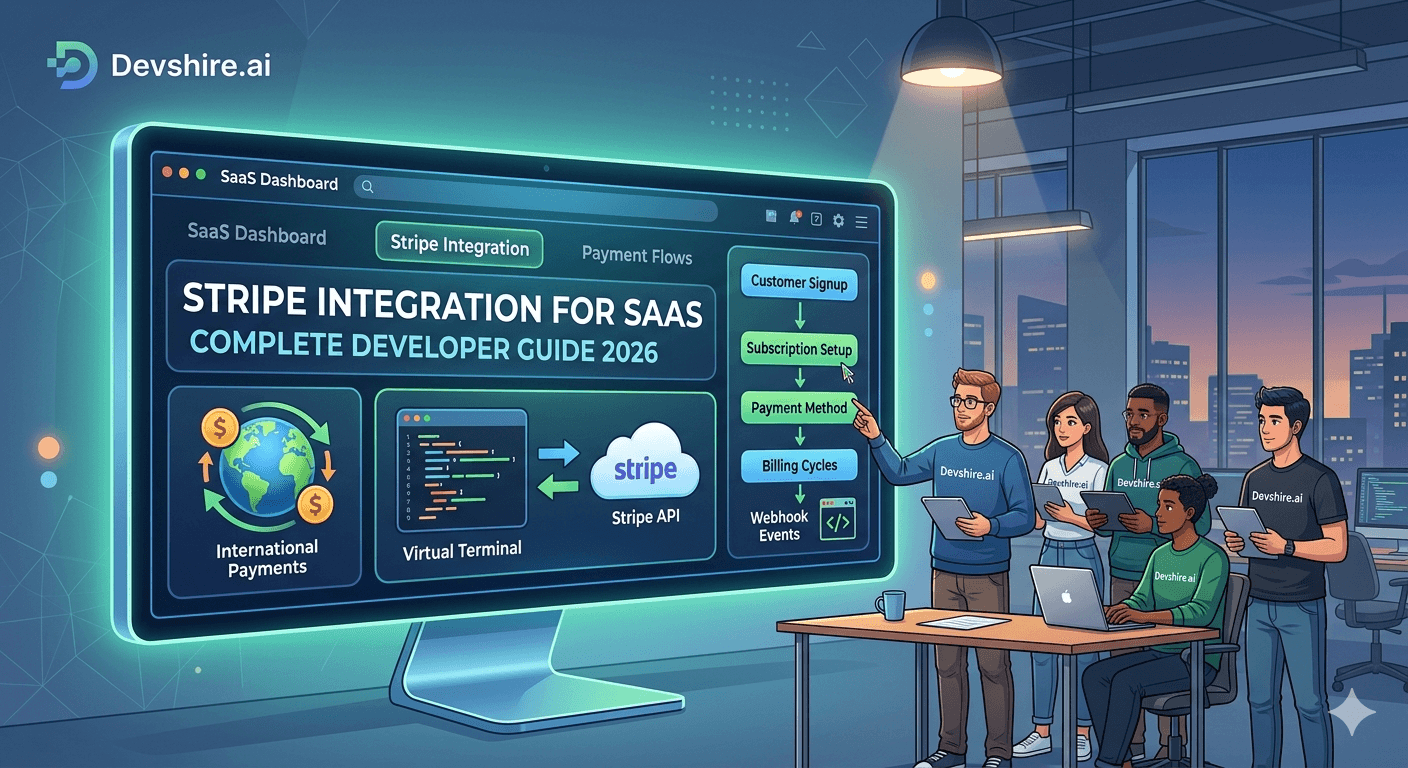This screenshot has height=768, width=1408.
Task: Open the question mark help icon
Action: (816, 219)
